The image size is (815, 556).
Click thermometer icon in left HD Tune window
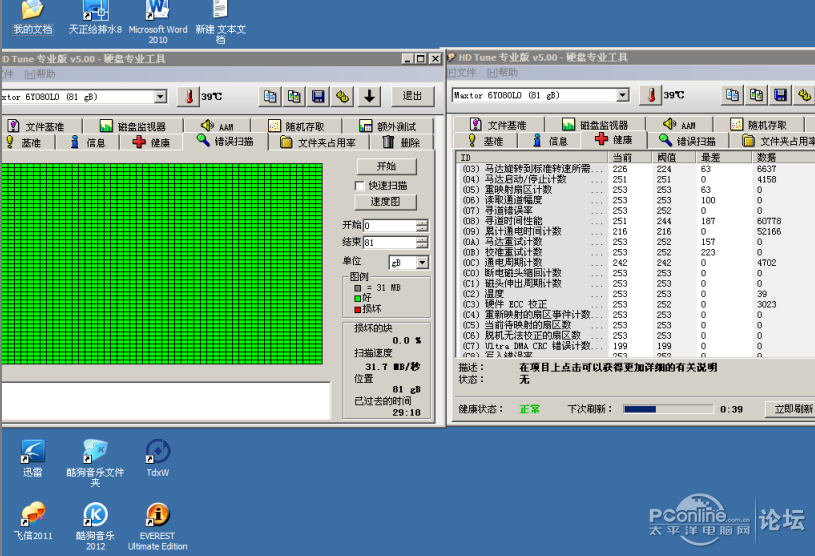pyautogui.click(x=189, y=97)
